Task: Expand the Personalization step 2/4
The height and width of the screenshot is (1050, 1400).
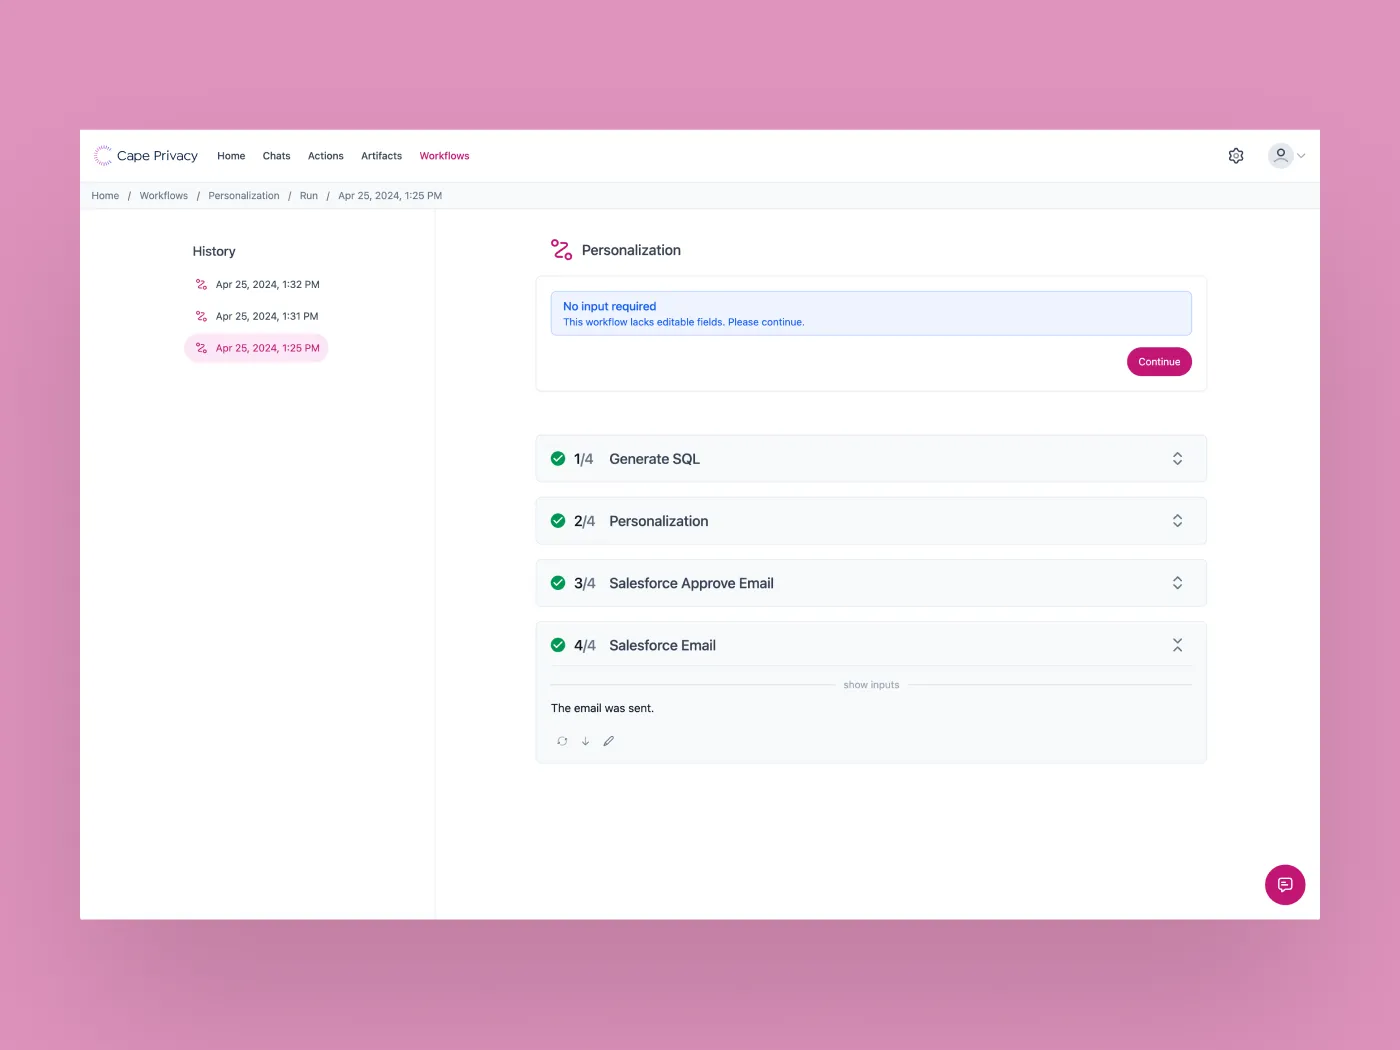Action: 1177,521
